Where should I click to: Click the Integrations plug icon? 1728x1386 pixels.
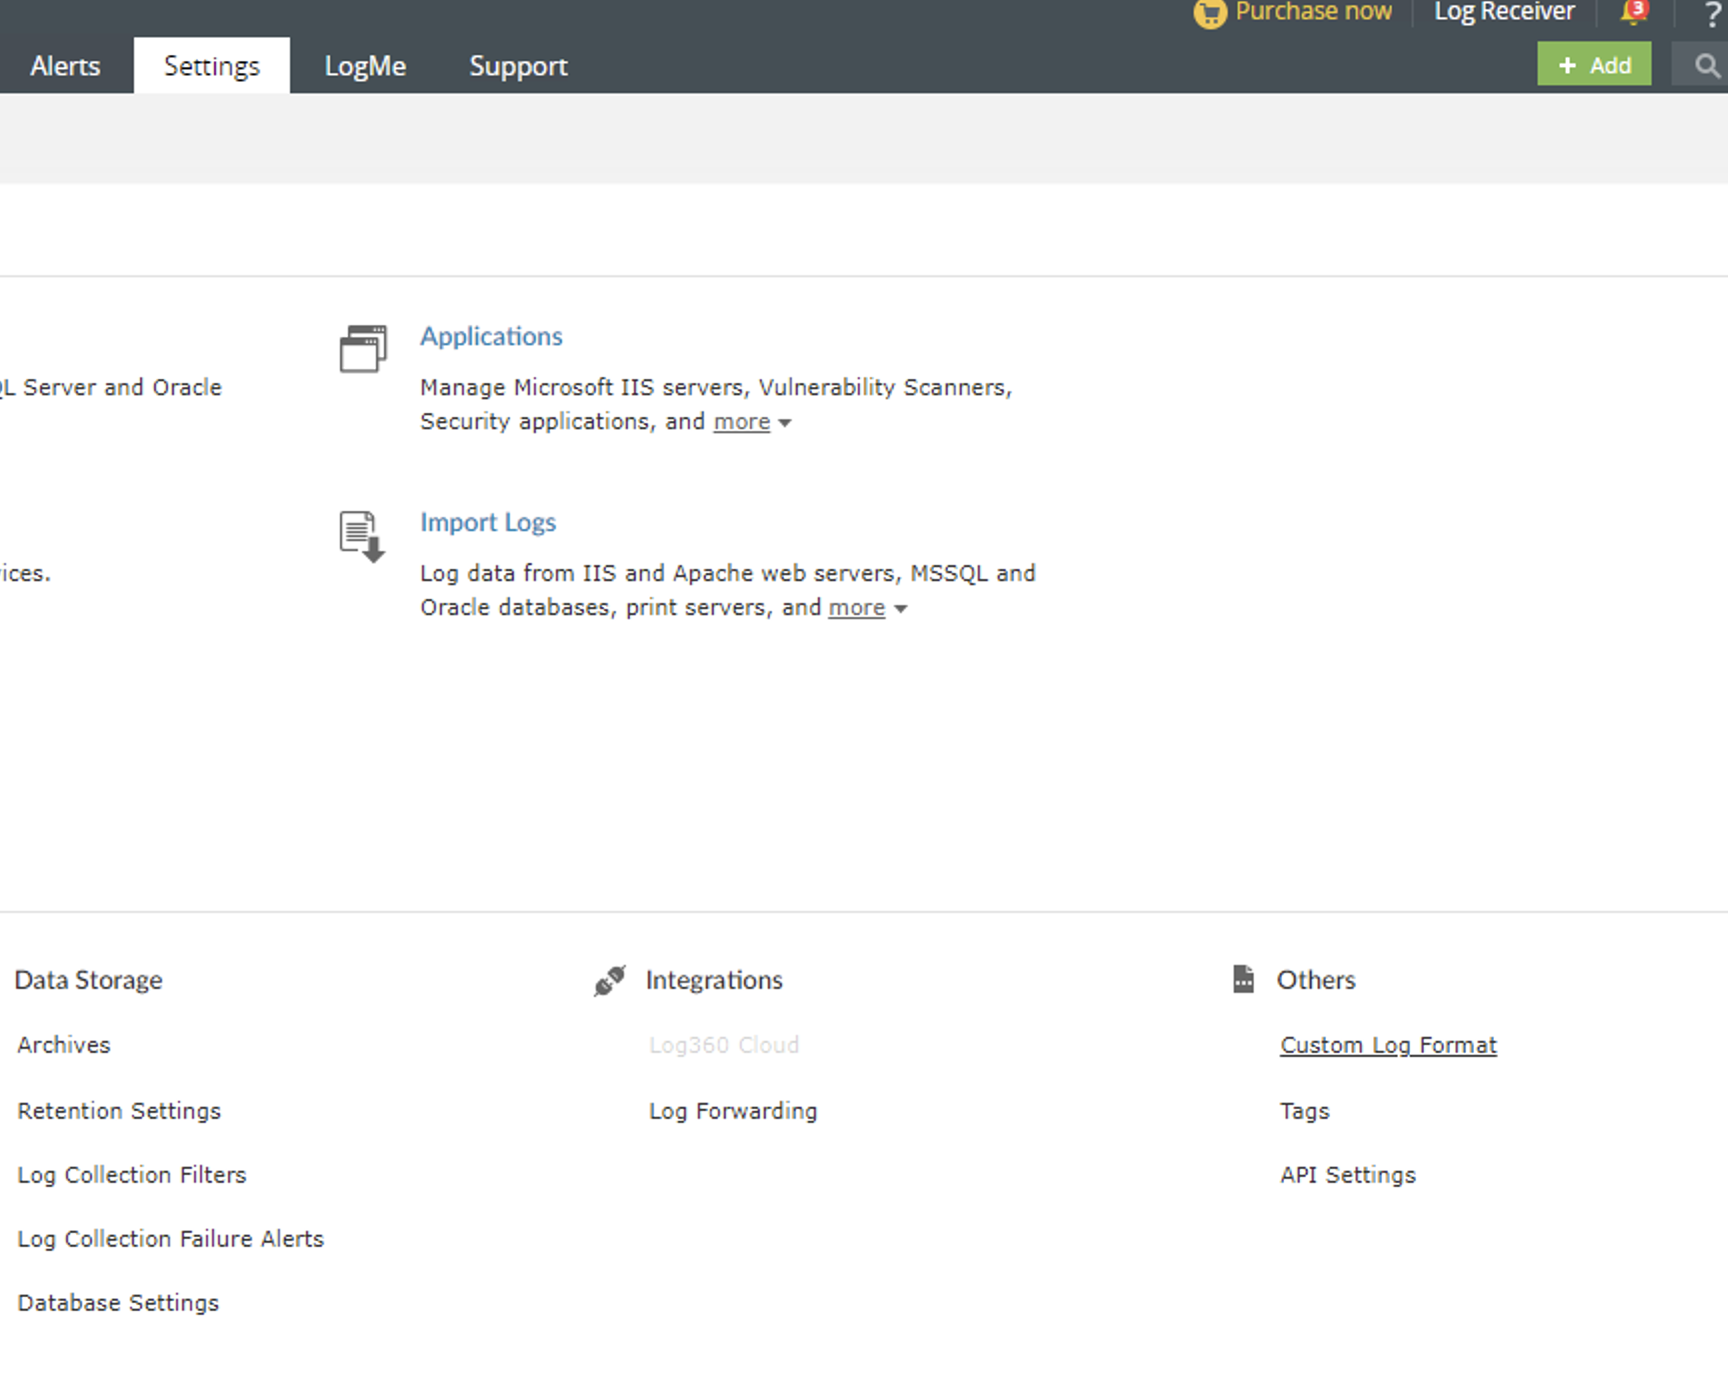(608, 980)
